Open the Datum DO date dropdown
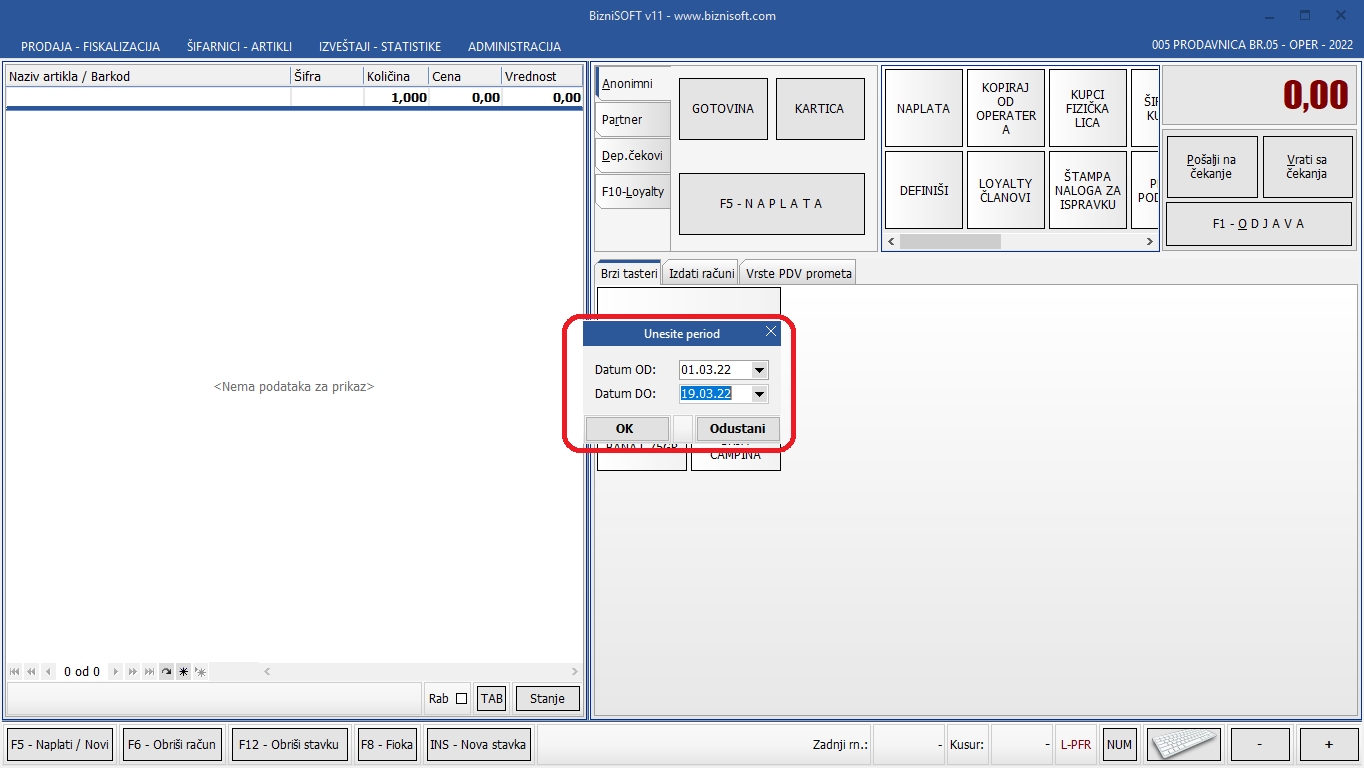This screenshot has height=768, width=1364. pos(759,394)
